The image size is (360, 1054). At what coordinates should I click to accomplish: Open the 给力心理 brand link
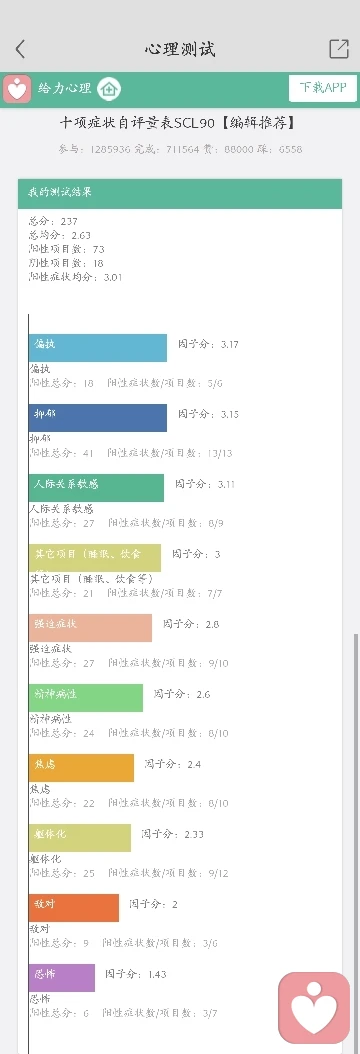pos(64,88)
